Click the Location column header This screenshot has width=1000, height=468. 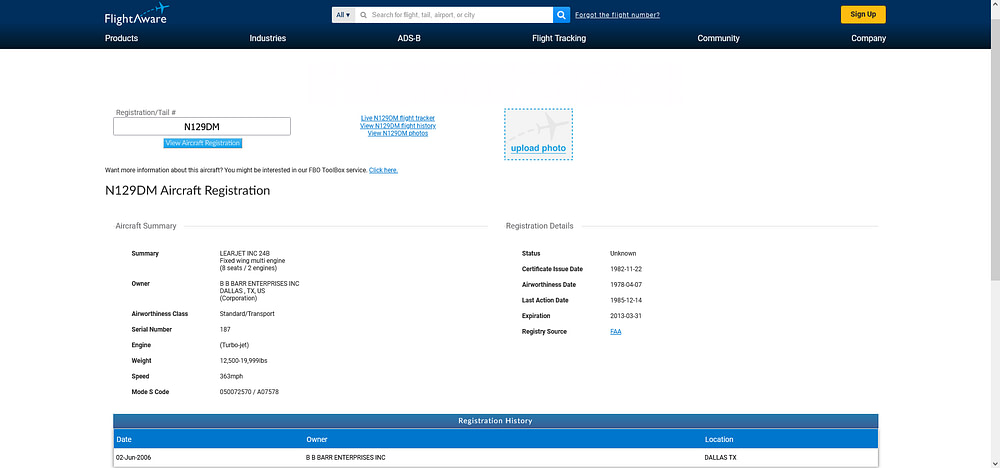(x=719, y=439)
